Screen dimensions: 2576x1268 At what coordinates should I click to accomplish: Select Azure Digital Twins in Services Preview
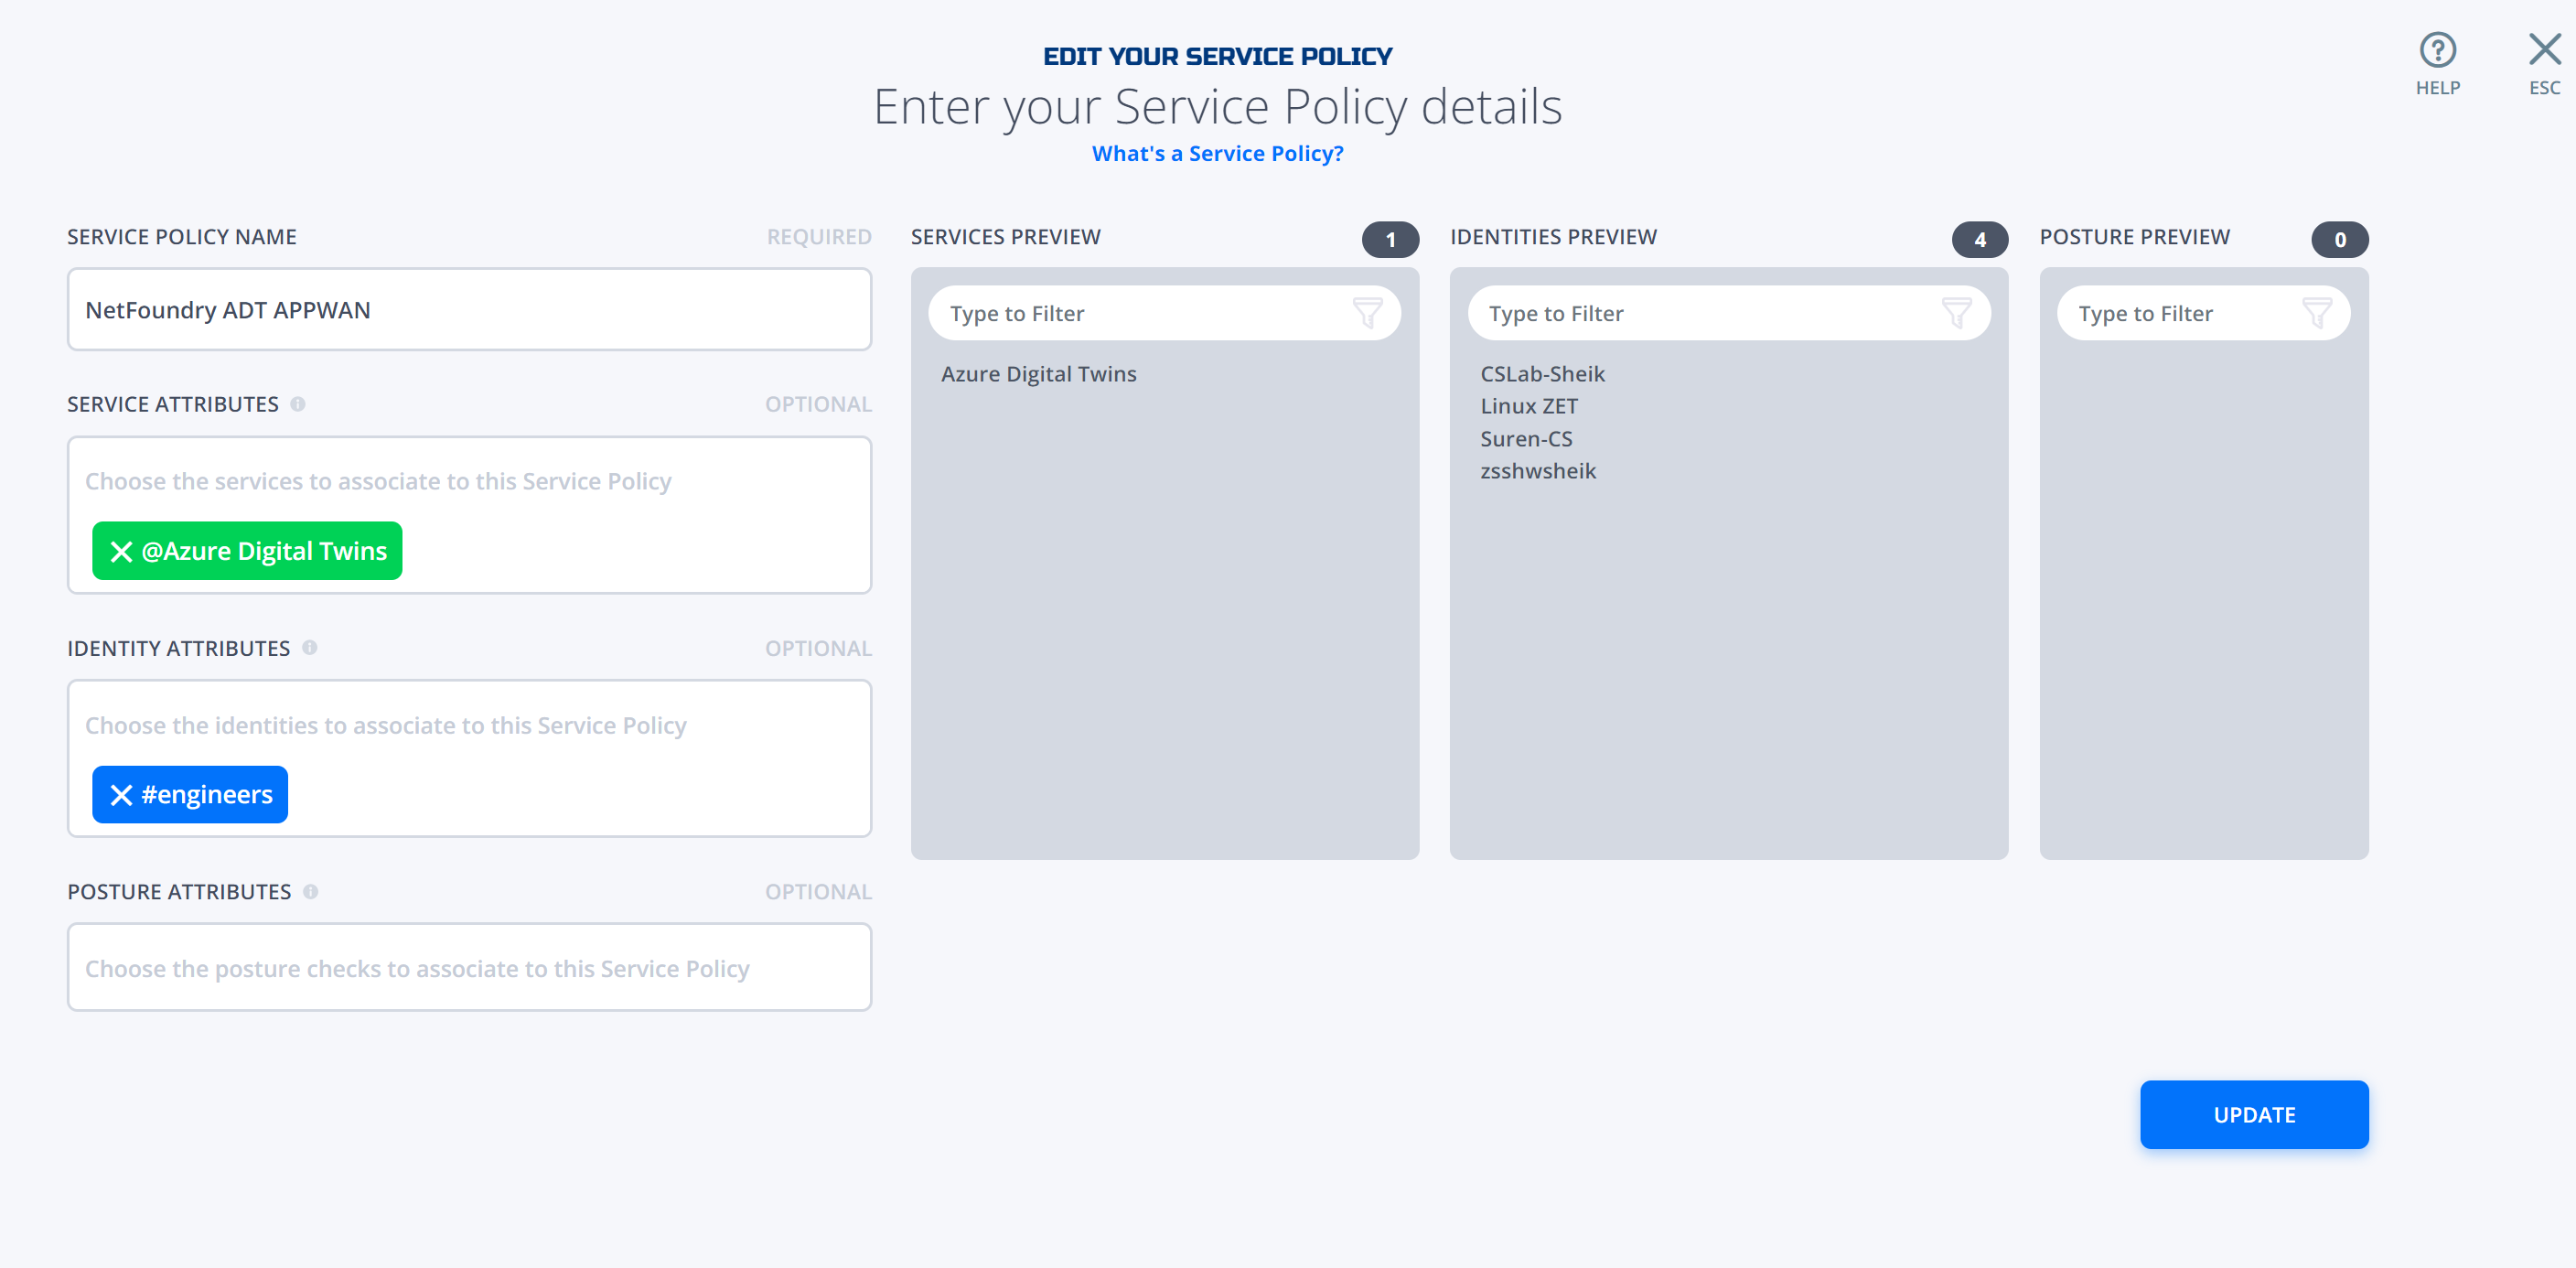tap(1038, 374)
